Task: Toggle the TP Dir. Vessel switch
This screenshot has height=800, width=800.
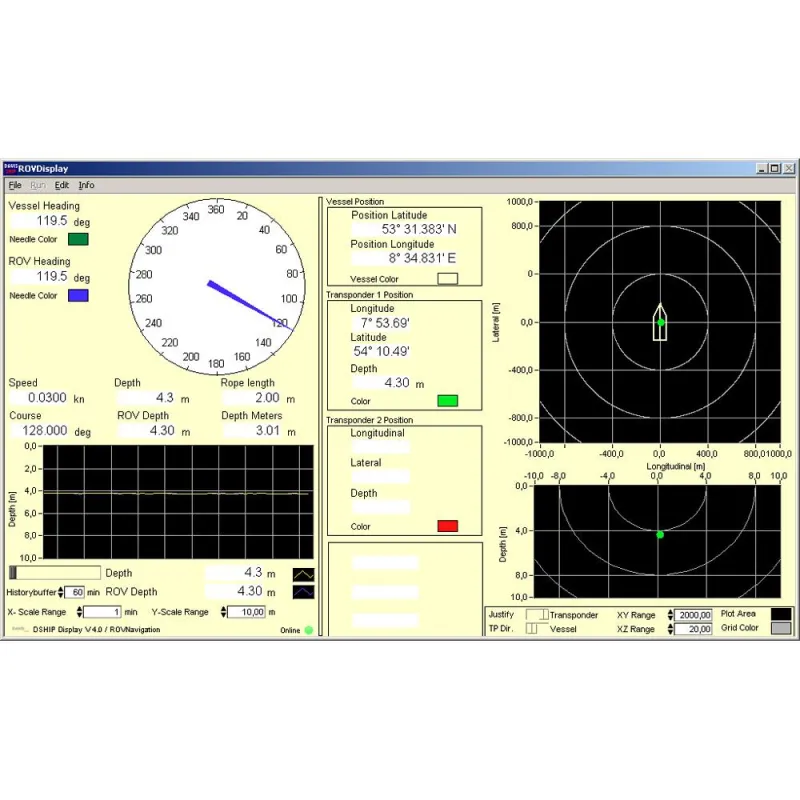Action: point(537,629)
